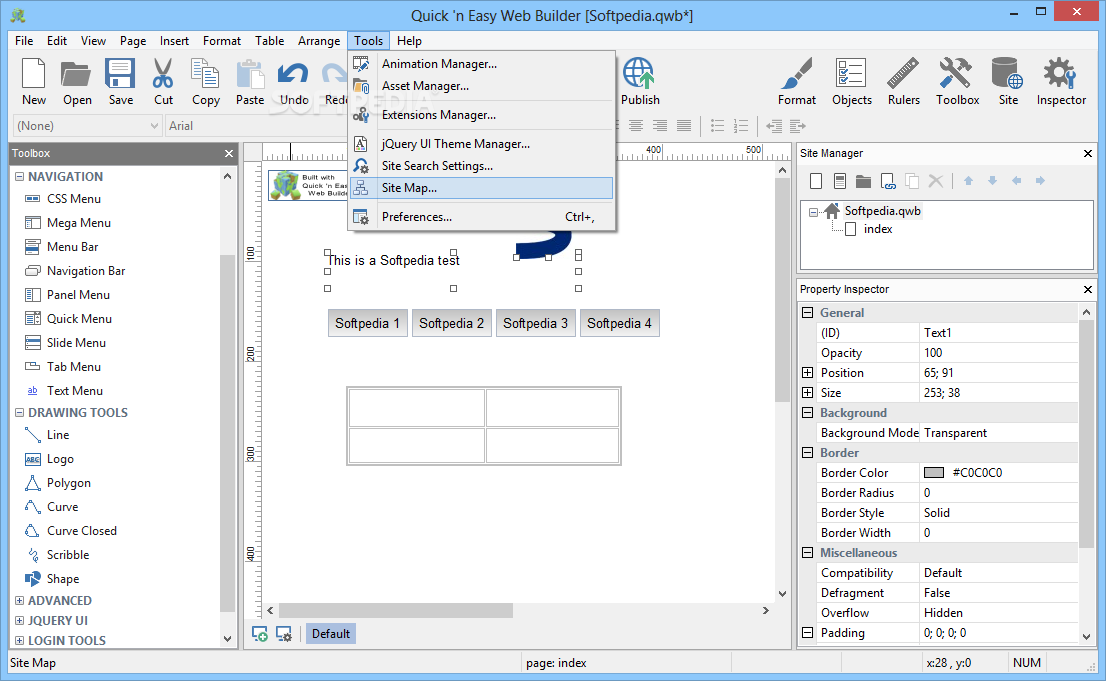Click the Paste clipboard icon

[x=250, y=82]
